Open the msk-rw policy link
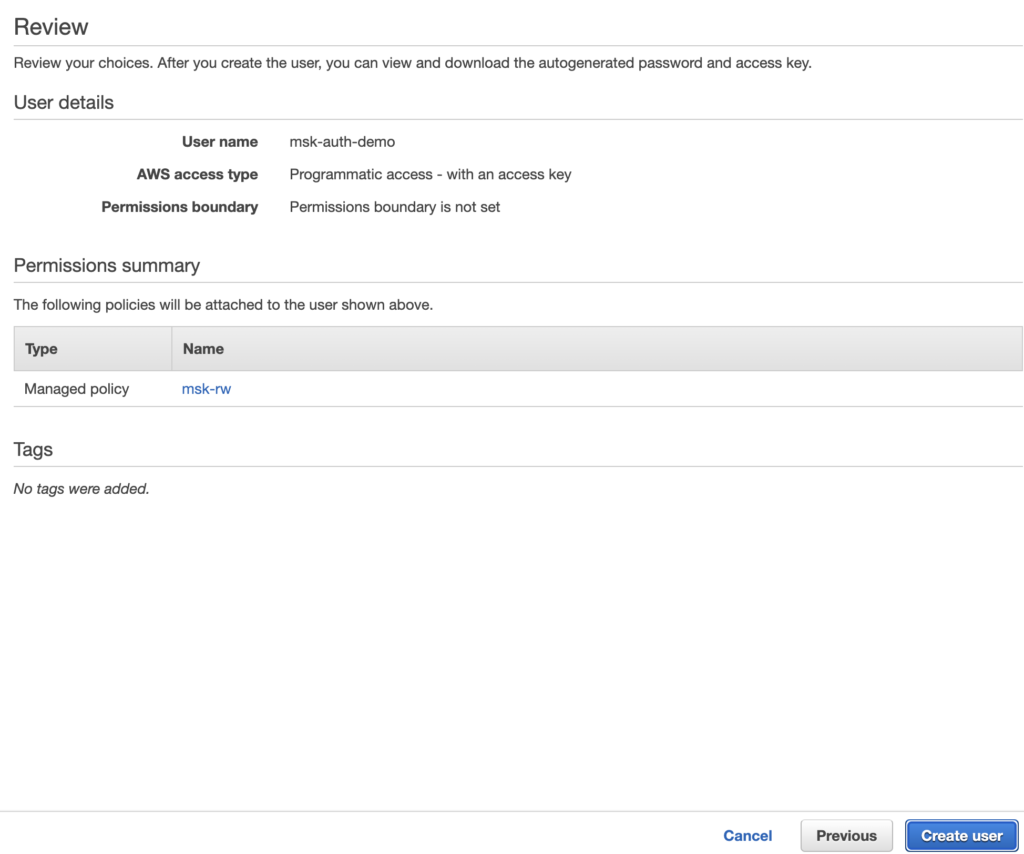The width and height of the screenshot is (1024, 854). pyautogui.click(x=206, y=388)
